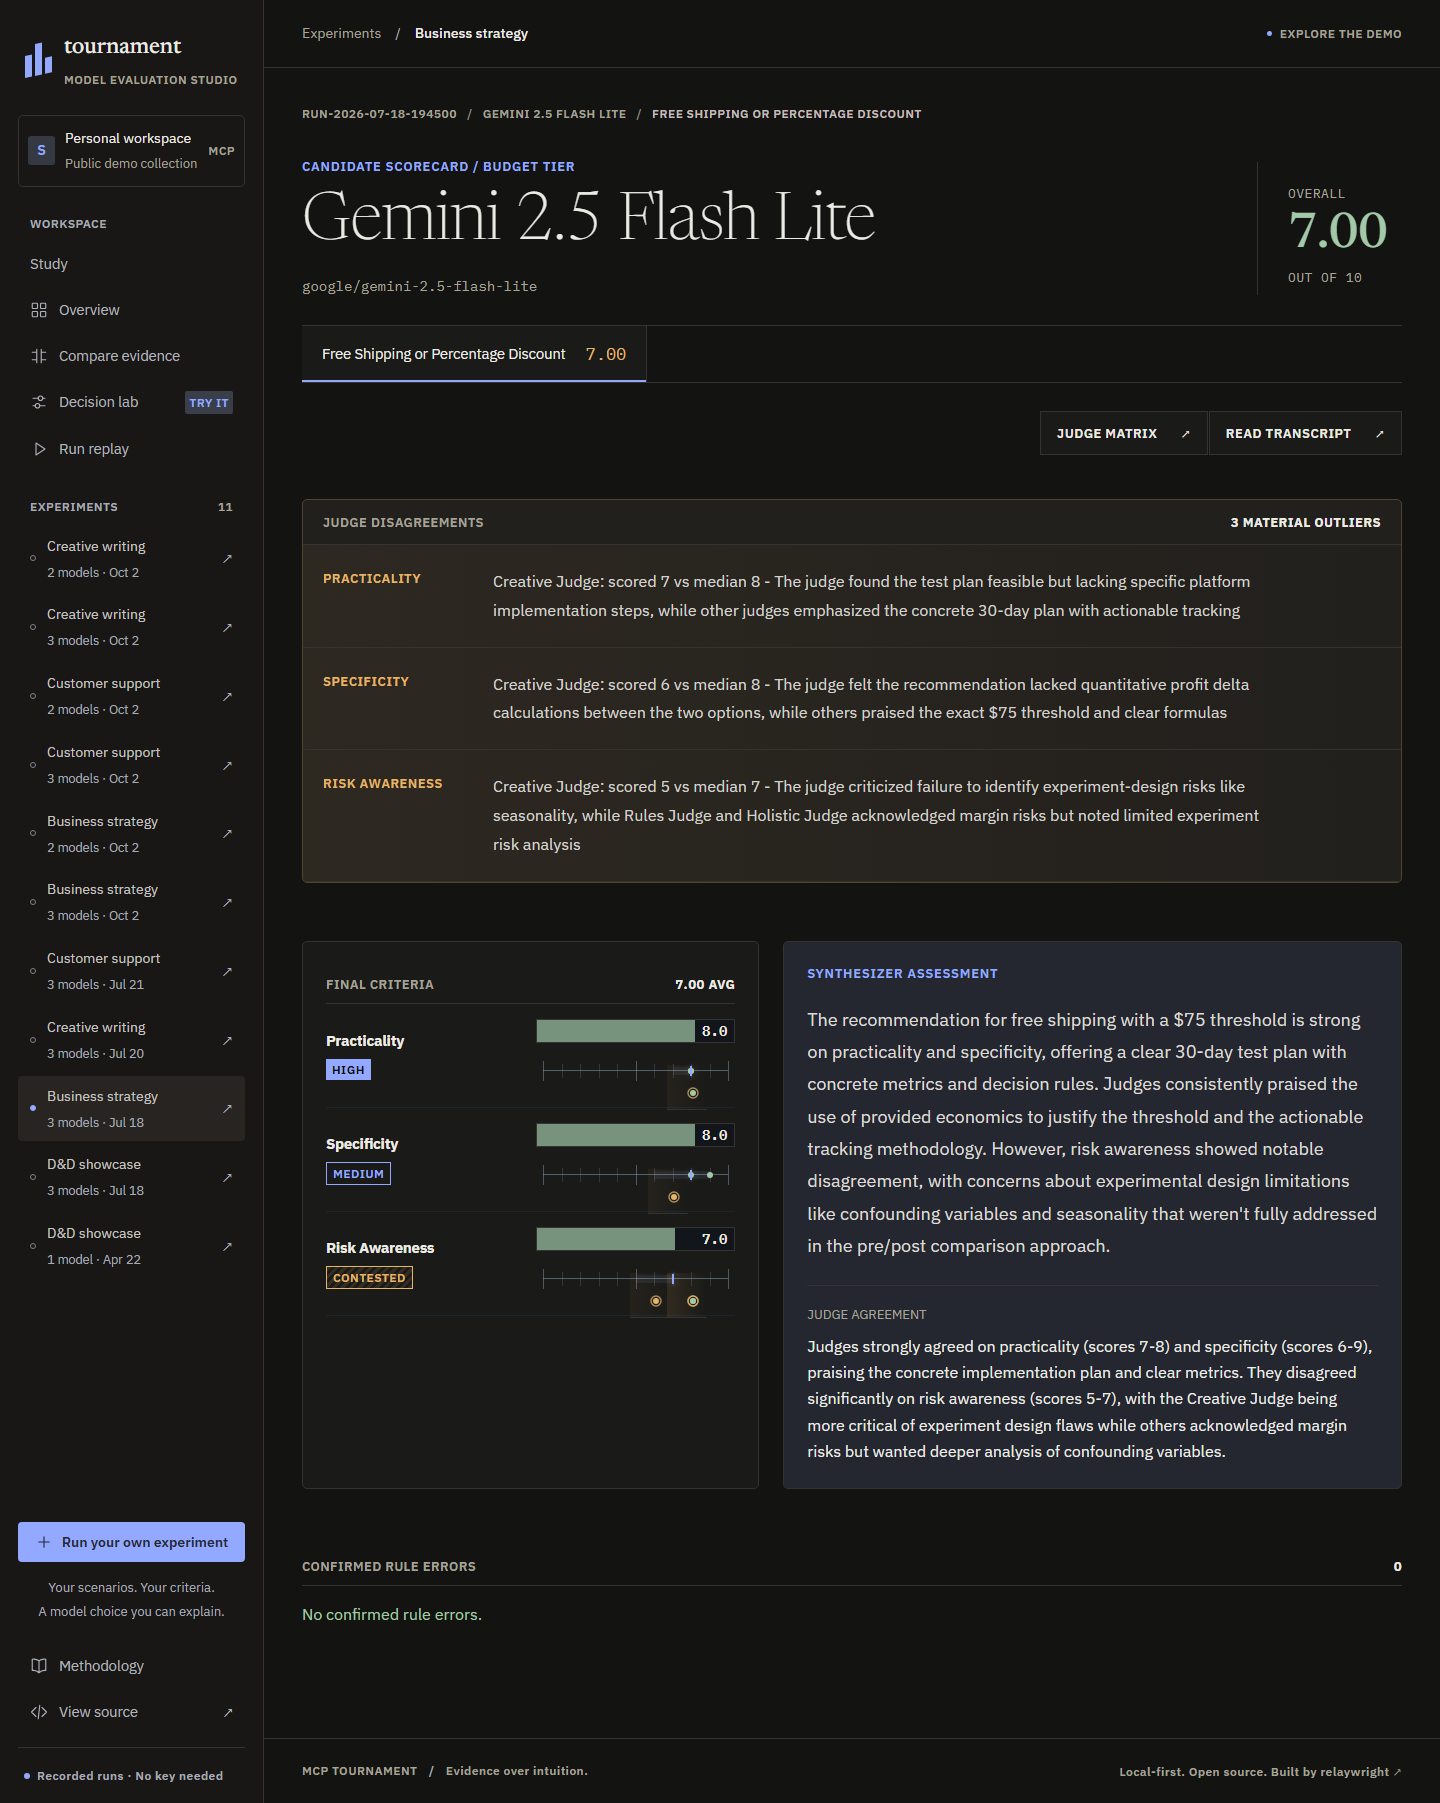The height and width of the screenshot is (1803, 1440).
Task: Click the View source code icon
Action: [39, 1712]
